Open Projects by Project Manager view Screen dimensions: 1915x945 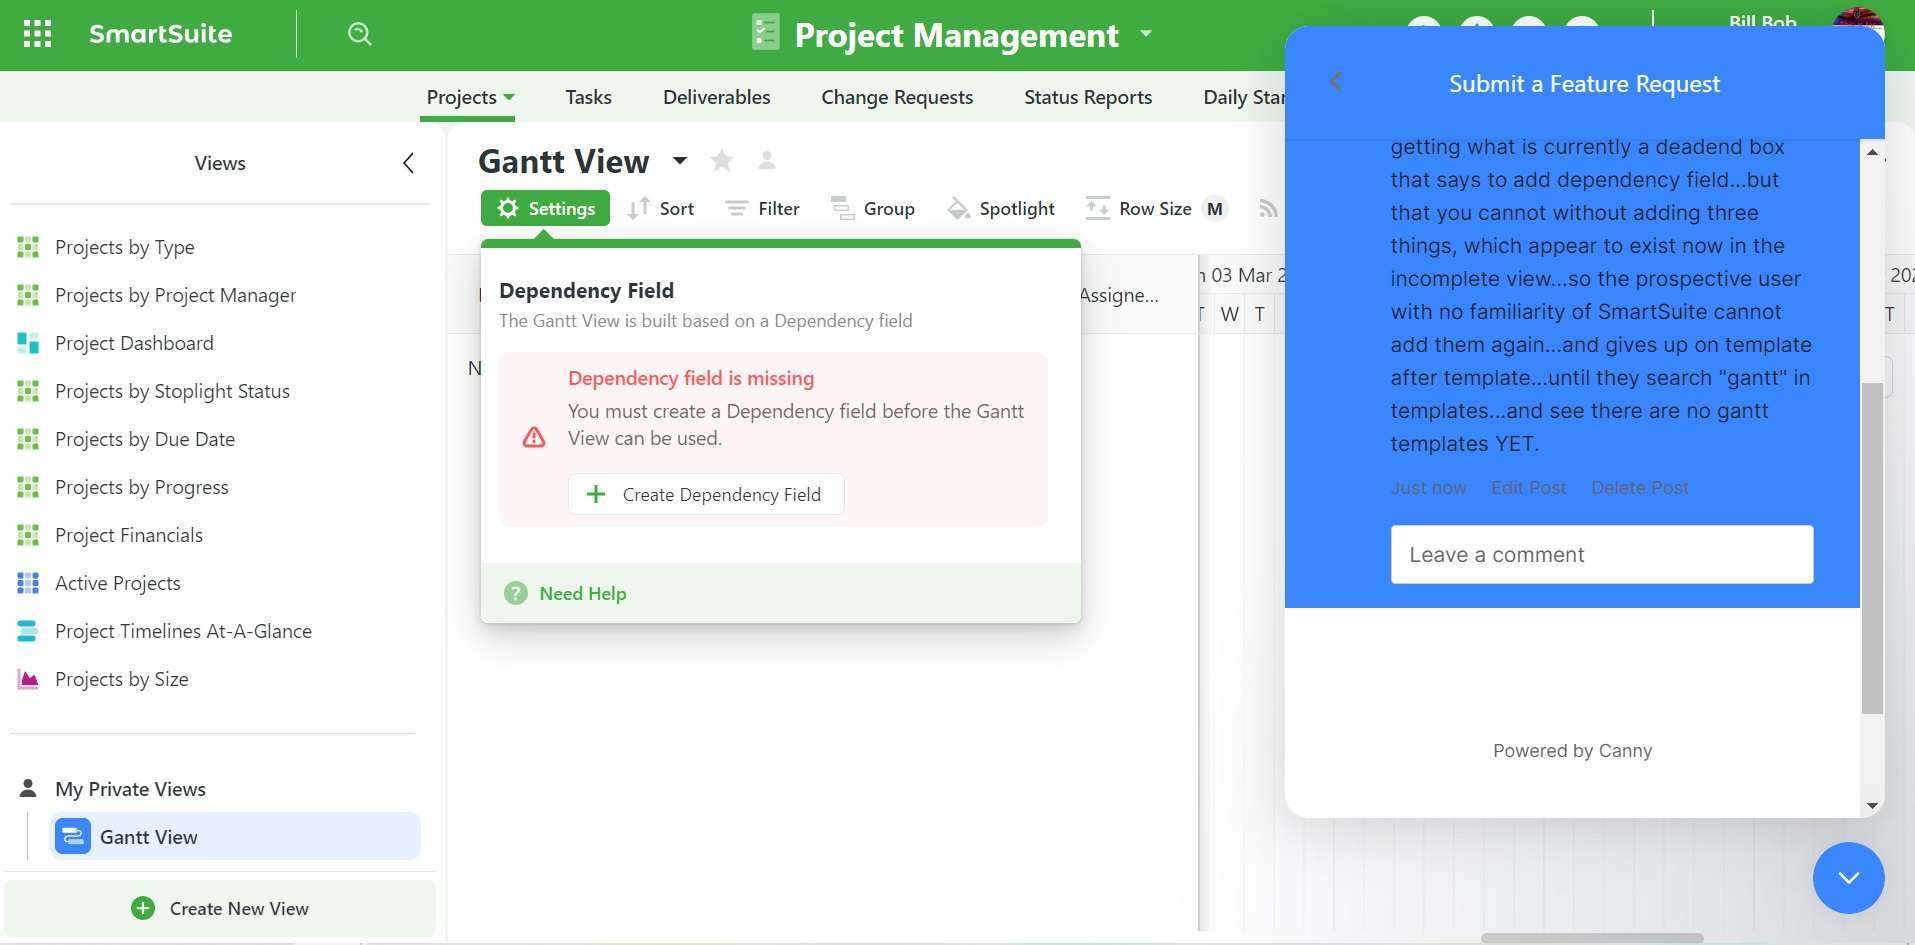[x=175, y=295]
